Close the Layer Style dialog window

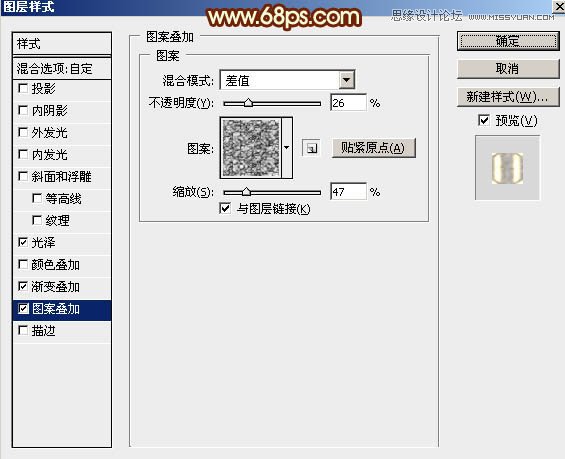pyautogui.click(x=559, y=6)
